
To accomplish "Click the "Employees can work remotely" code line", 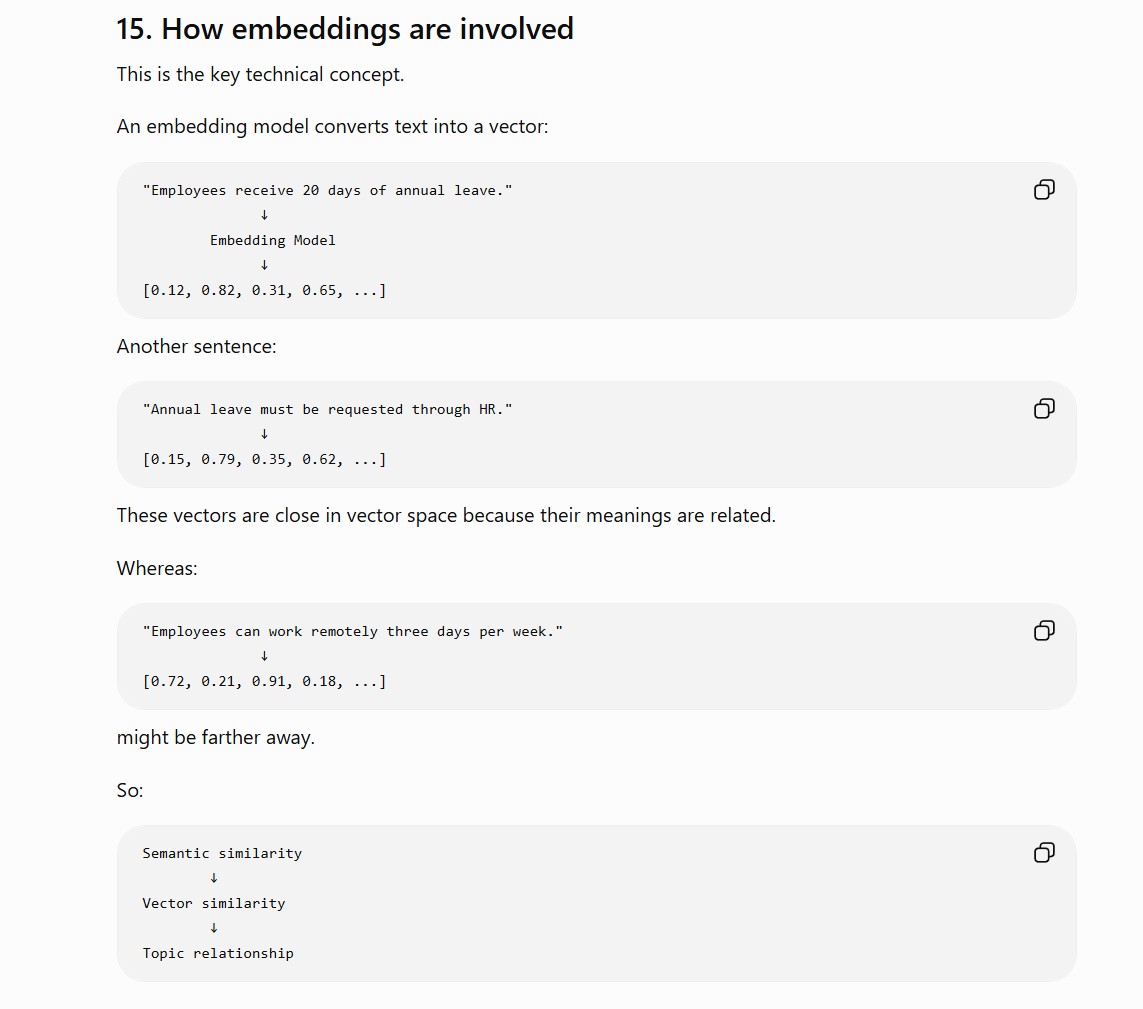I will [x=353, y=631].
